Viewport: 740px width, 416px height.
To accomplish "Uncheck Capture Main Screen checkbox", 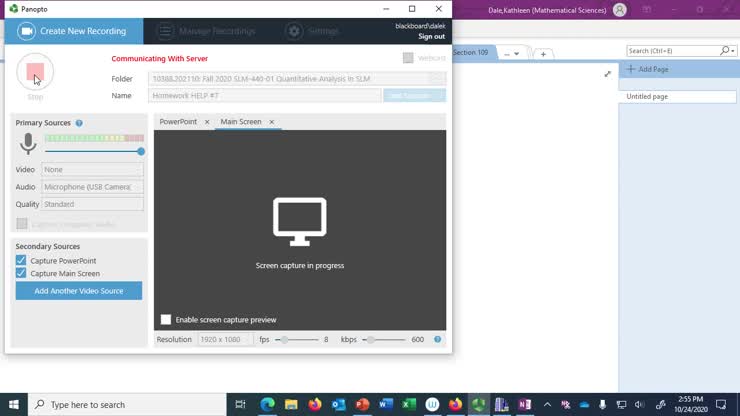I will click(x=21, y=273).
